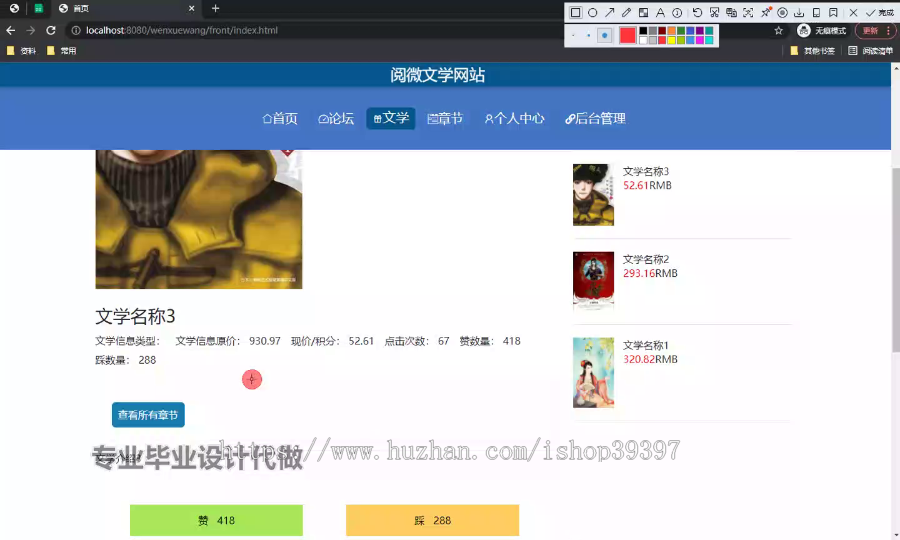Open the 无痕模式 incognito indicator
This screenshot has width=900, height=540.
821,30
